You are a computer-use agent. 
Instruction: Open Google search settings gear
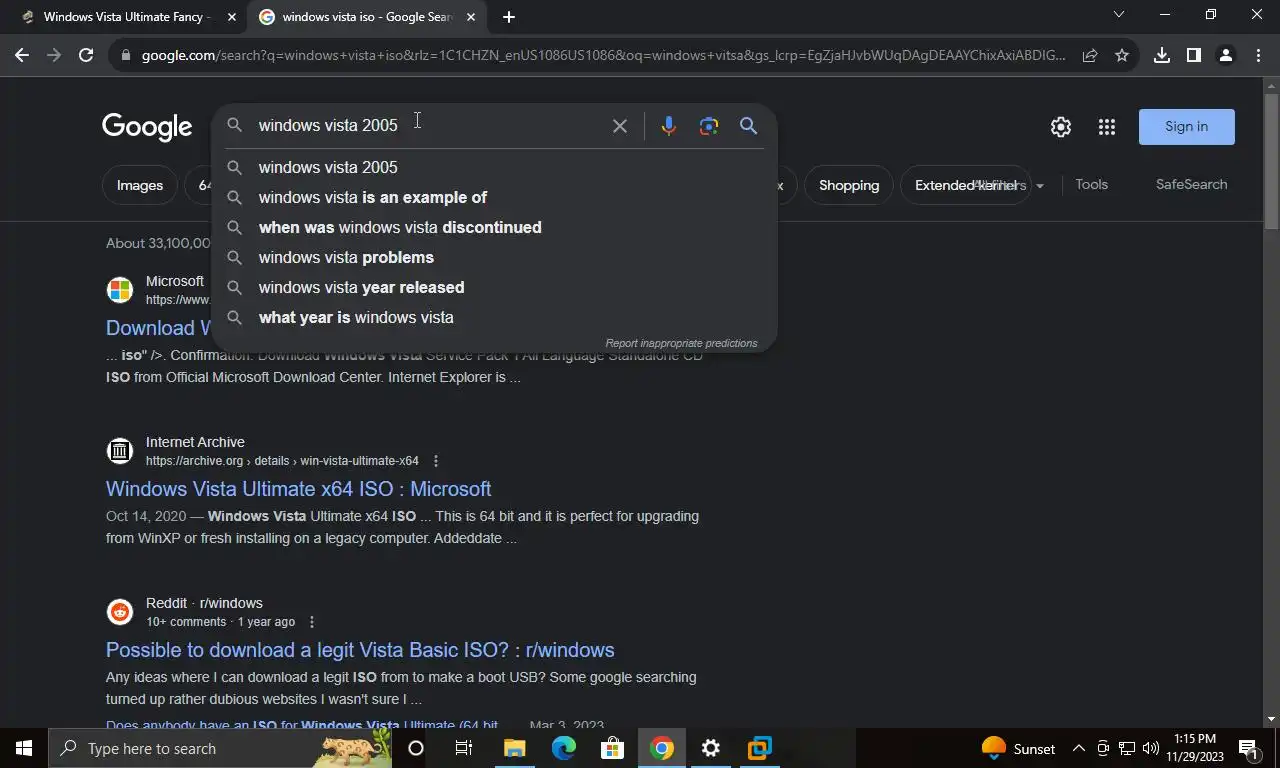tap(1061, 127)
